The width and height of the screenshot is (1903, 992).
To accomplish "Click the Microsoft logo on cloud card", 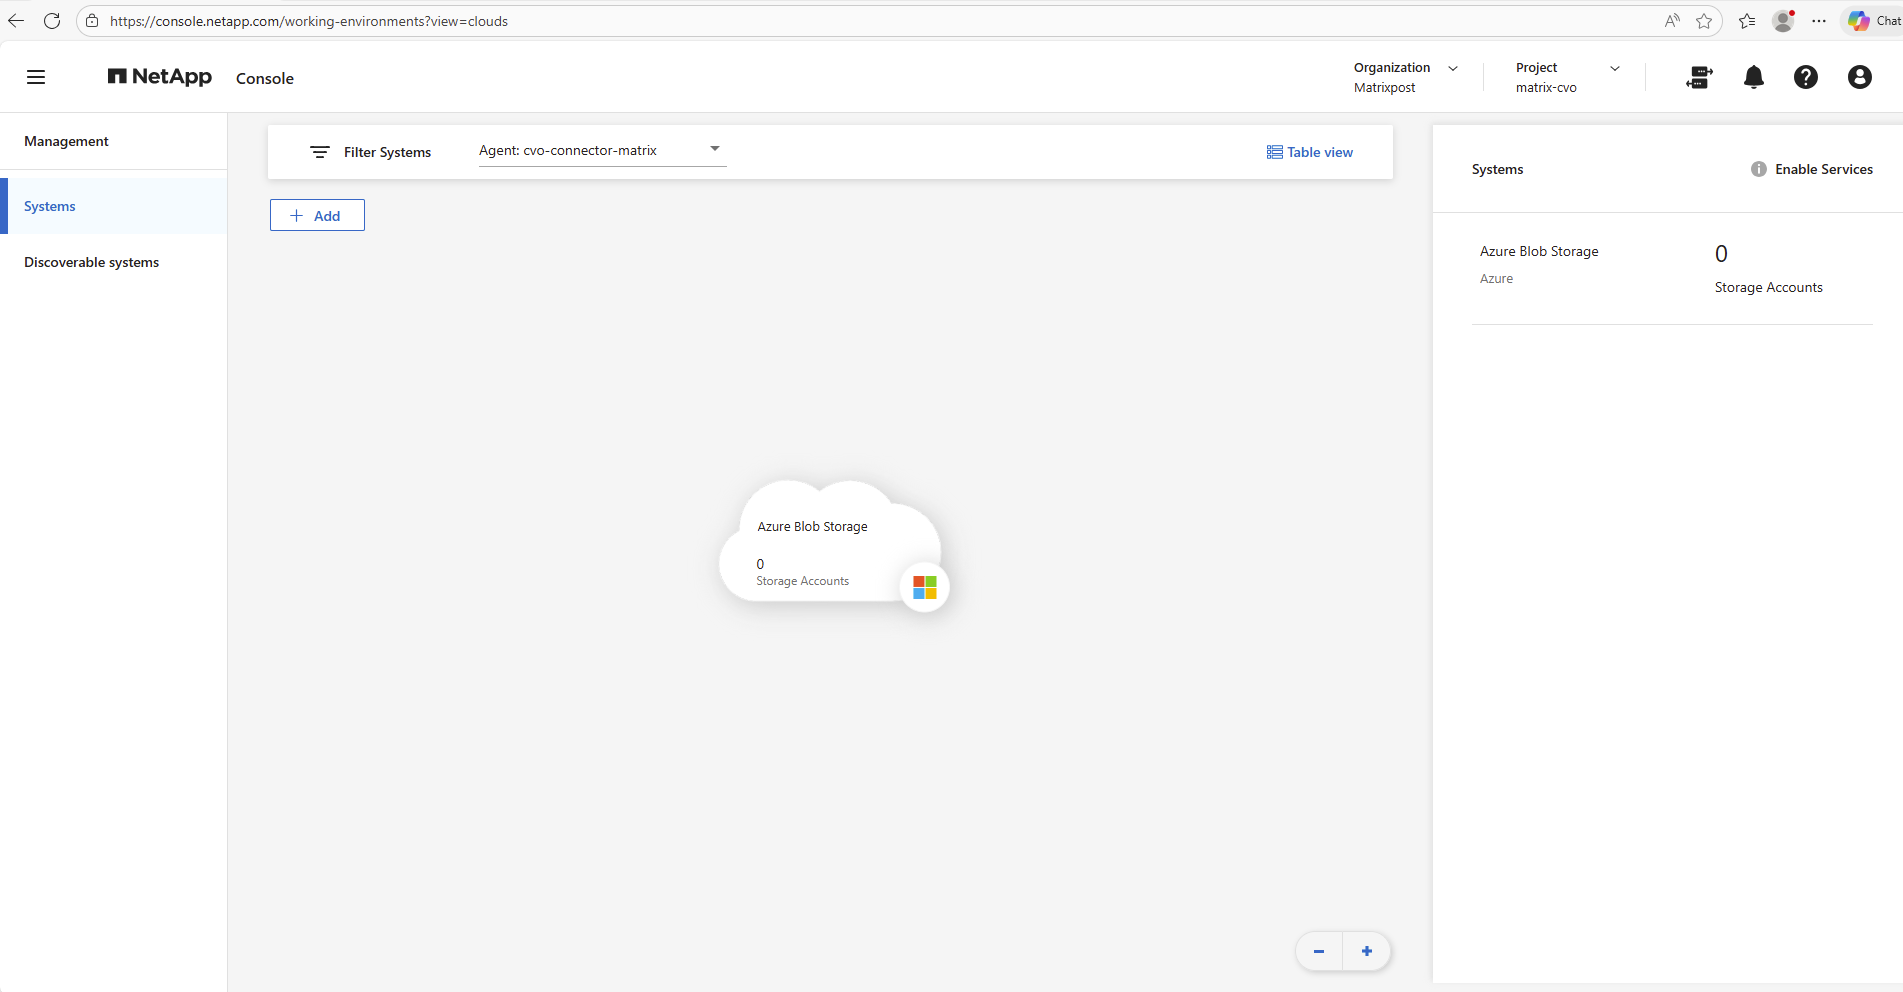I will click(924, 587).
